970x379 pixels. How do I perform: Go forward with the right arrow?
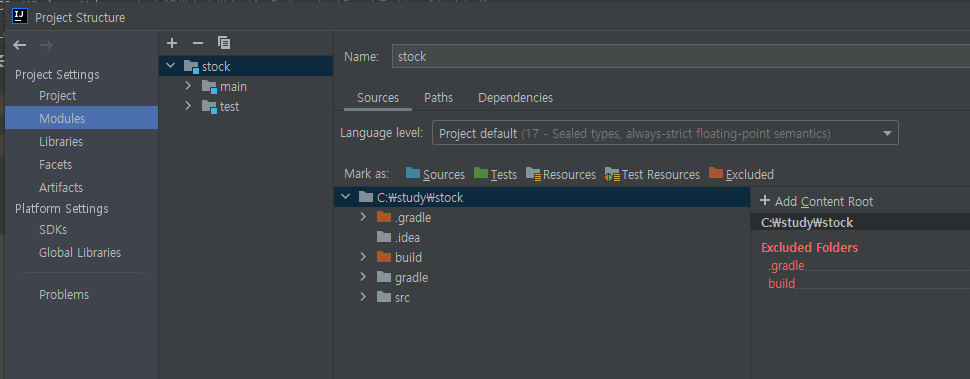click(x=46, y=45)
